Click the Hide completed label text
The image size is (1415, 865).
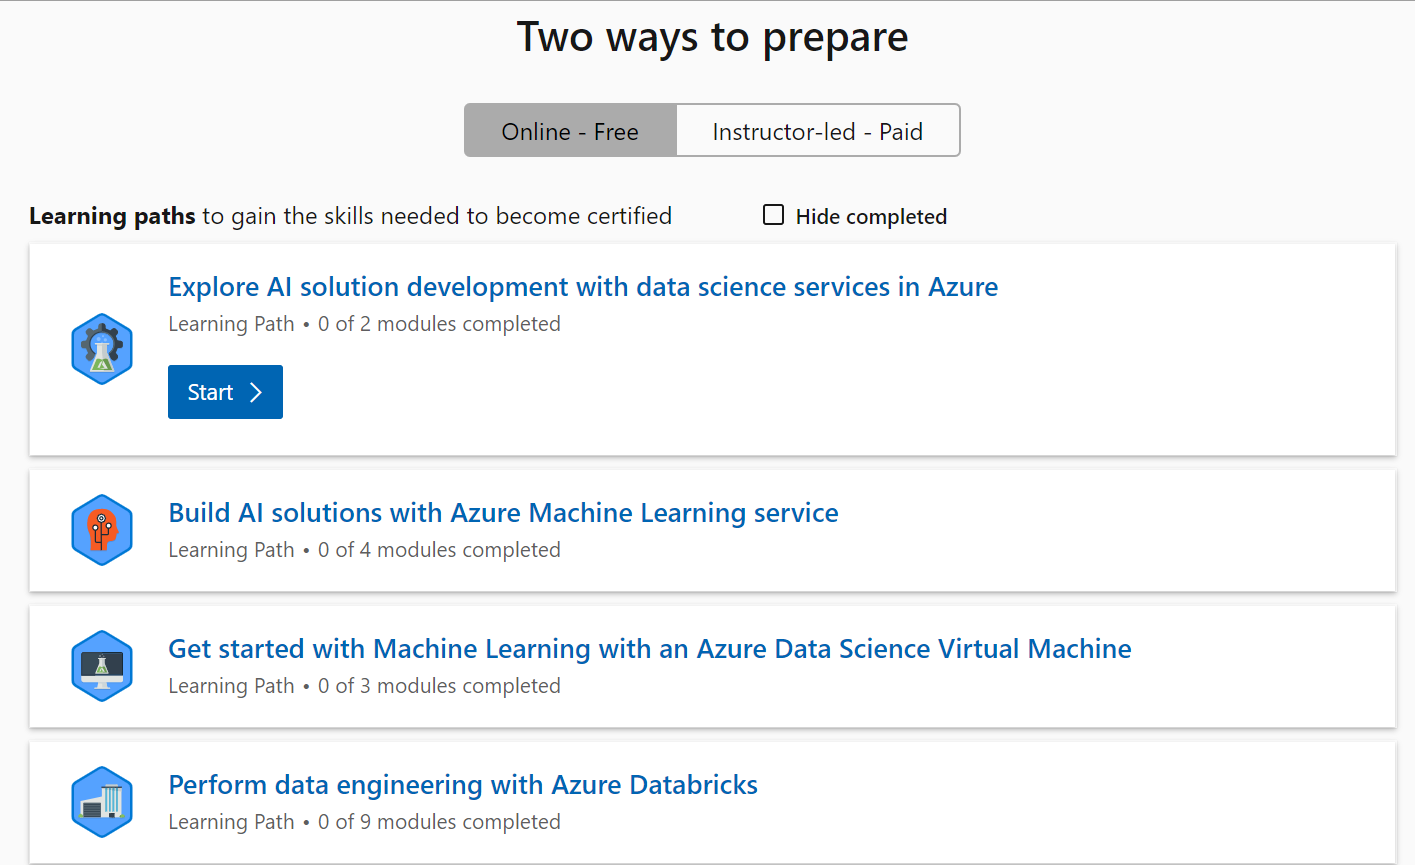pyautogui.click(x=871, y=217)
